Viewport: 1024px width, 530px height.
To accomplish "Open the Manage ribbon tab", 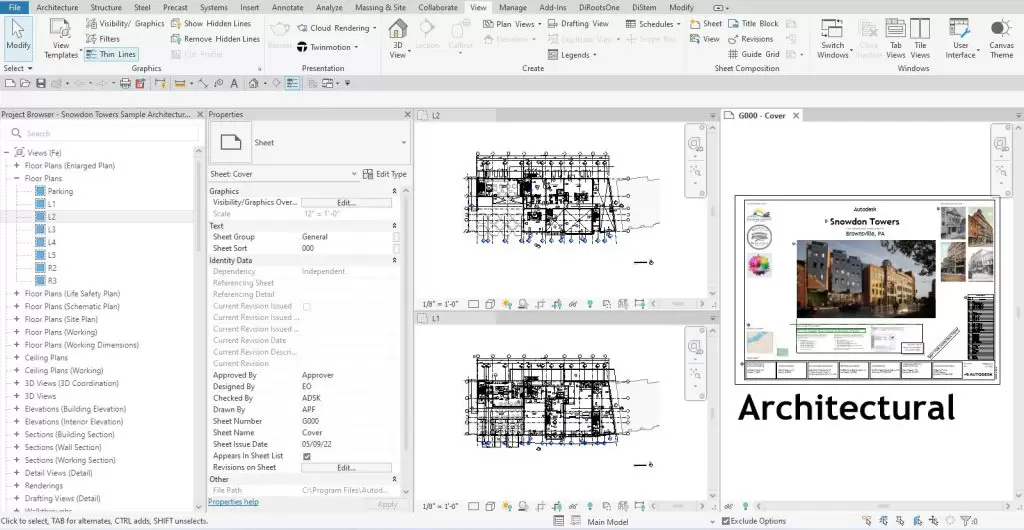I will pyautogui.click(x=512, y=7).
